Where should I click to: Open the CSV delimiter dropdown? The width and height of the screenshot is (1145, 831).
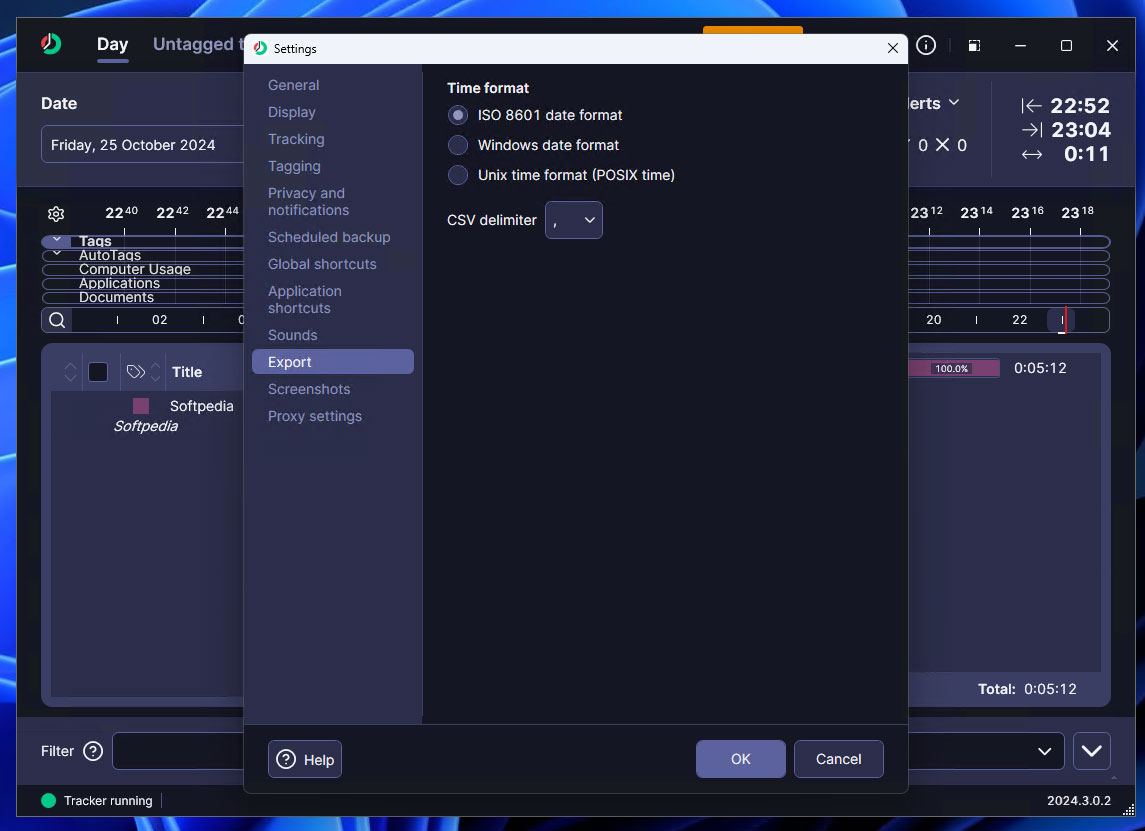pos(574,220)
